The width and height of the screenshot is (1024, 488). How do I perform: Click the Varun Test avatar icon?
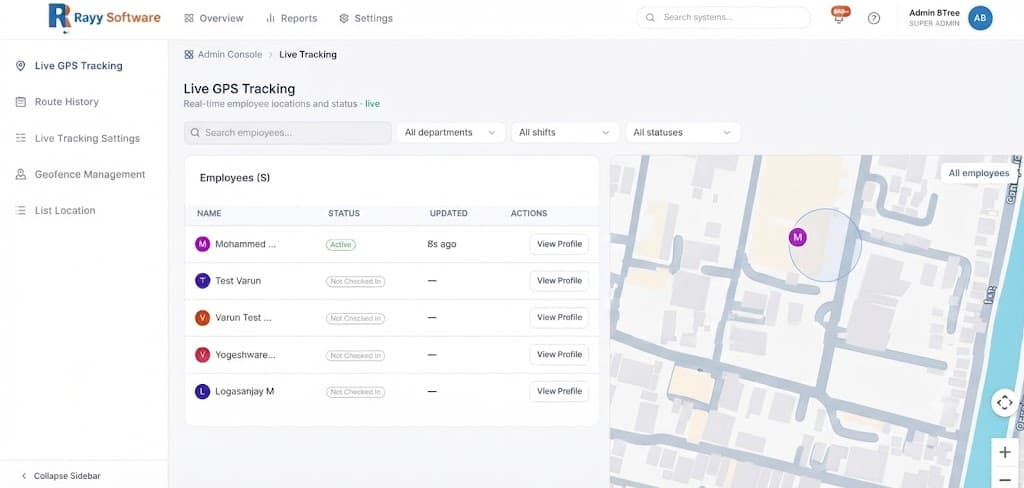coord(202,318)
